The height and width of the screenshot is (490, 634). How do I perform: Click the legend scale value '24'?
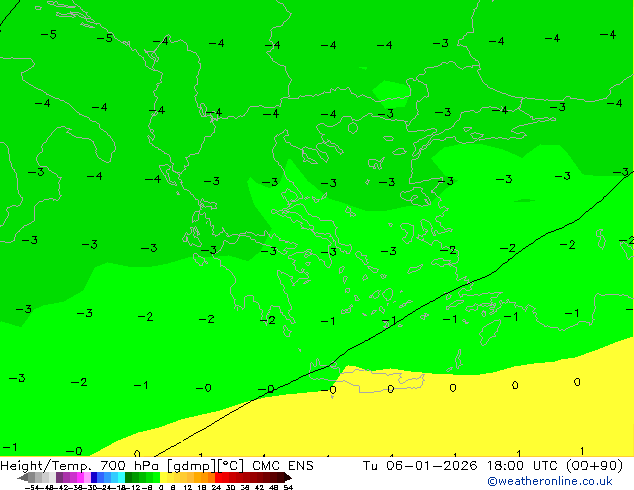click(x=216, y=488)
